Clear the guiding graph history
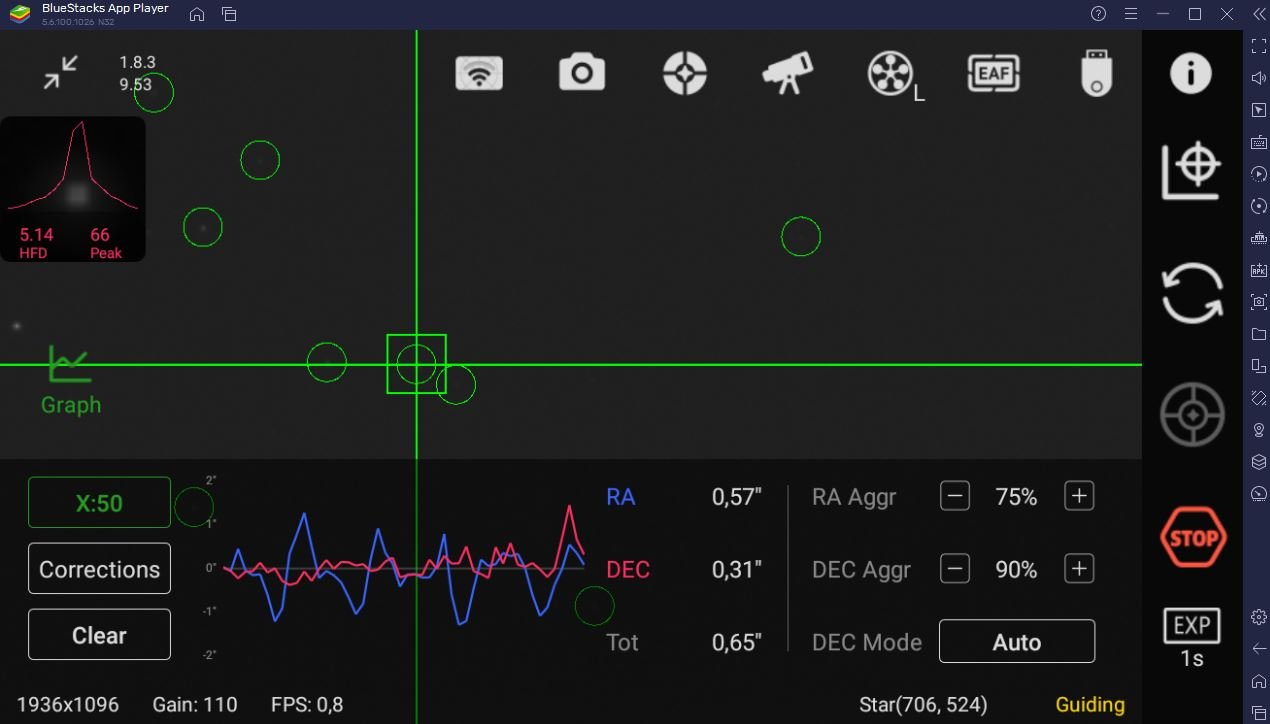 point(99,635)
